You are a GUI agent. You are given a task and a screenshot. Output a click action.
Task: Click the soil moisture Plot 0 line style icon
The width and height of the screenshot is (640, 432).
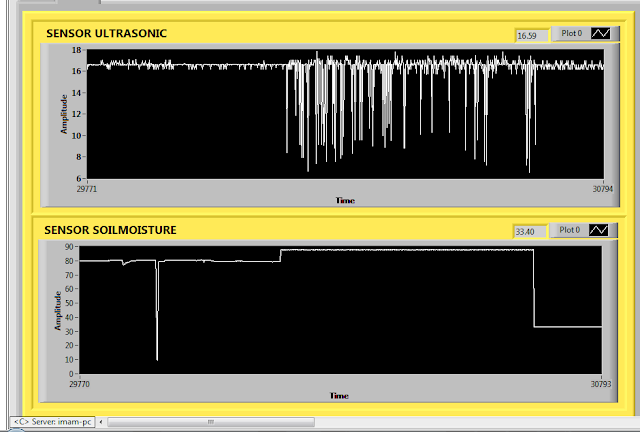point(599,230)
